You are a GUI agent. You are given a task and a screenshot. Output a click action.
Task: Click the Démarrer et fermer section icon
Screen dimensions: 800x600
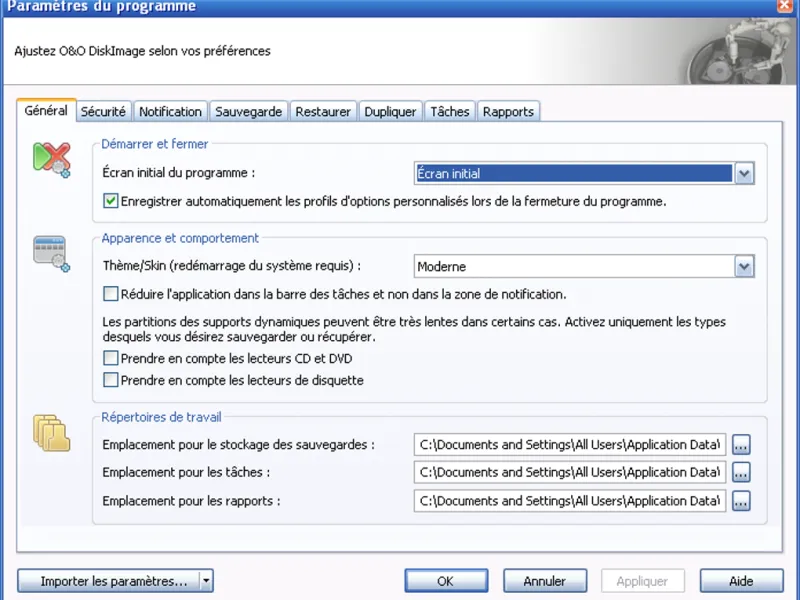click(52, 160)
